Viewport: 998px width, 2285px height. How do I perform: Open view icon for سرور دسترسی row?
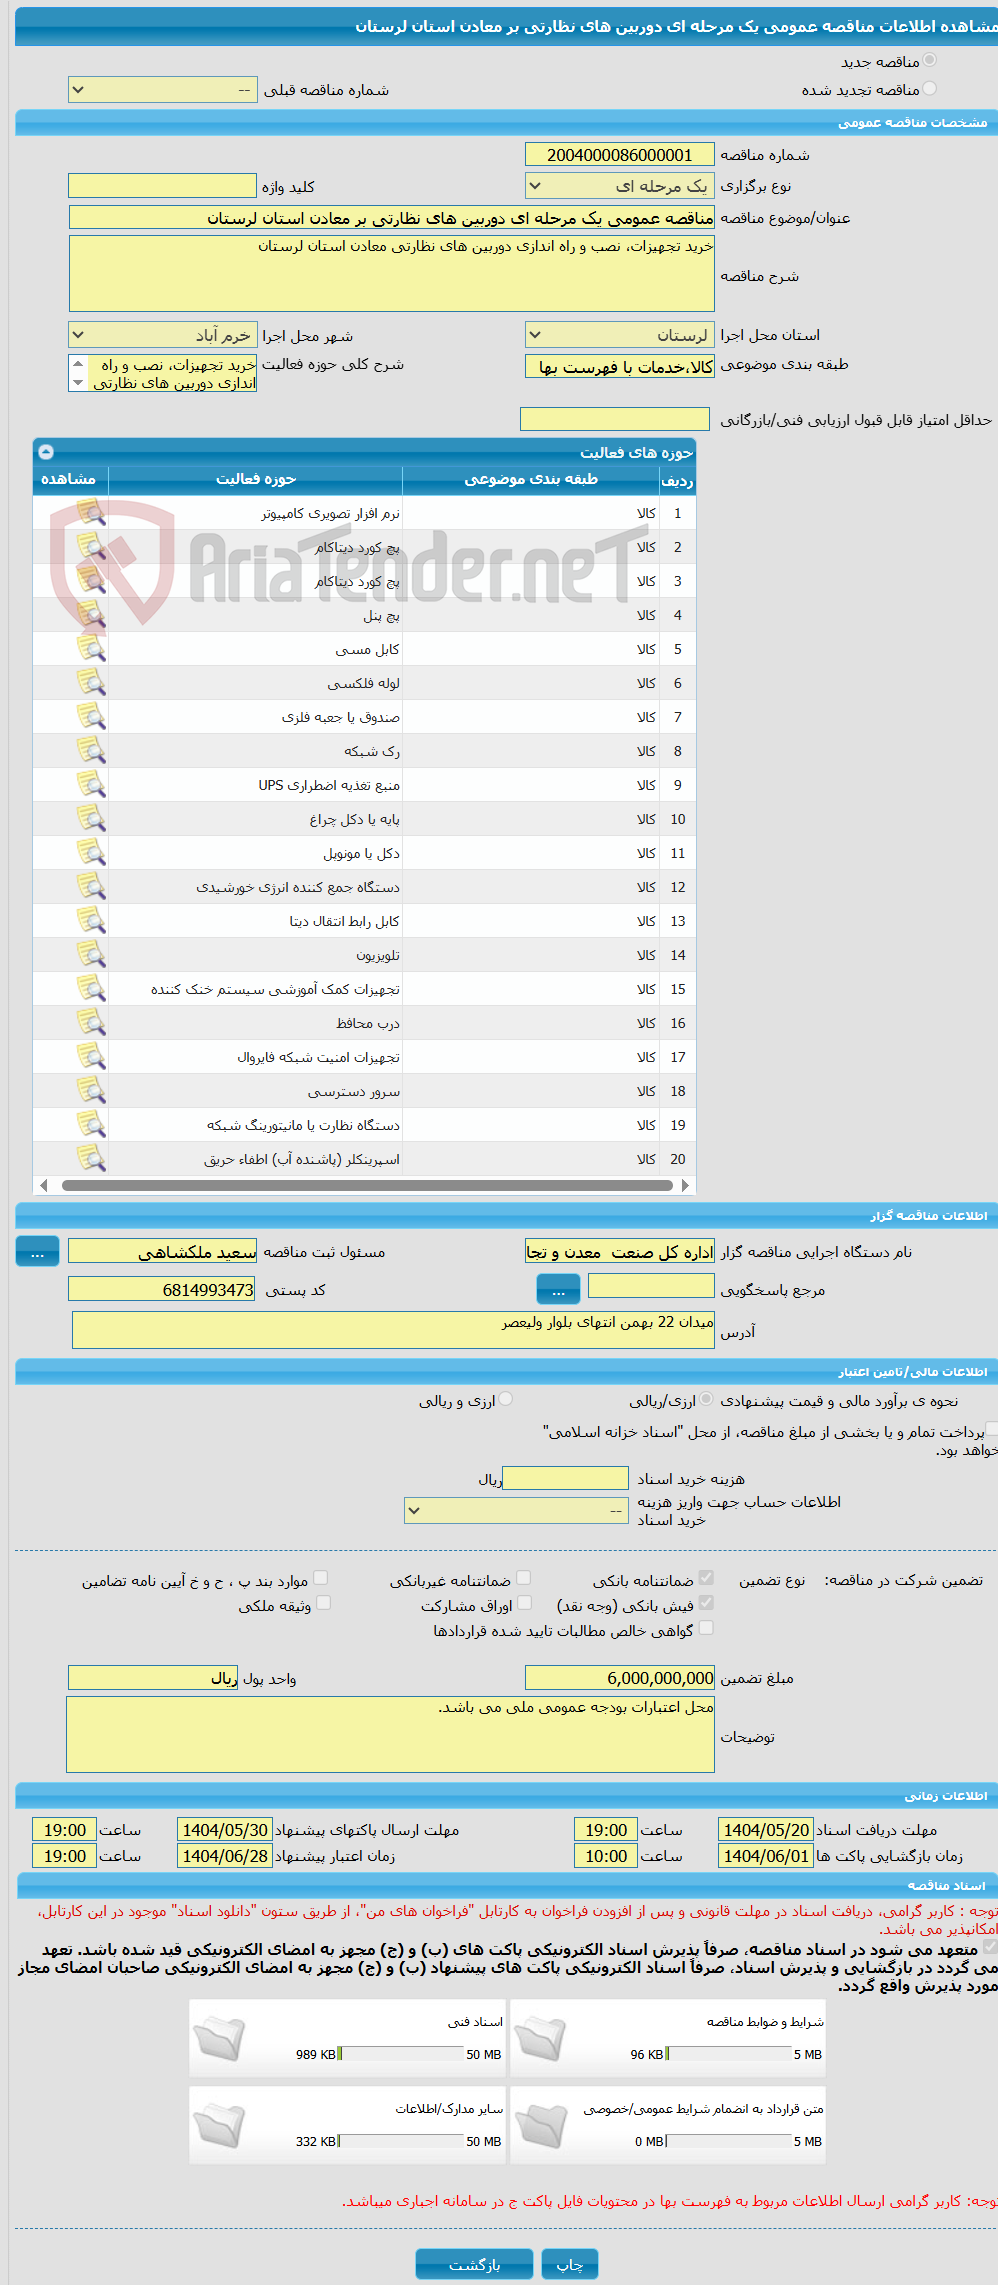(91, 1091)
